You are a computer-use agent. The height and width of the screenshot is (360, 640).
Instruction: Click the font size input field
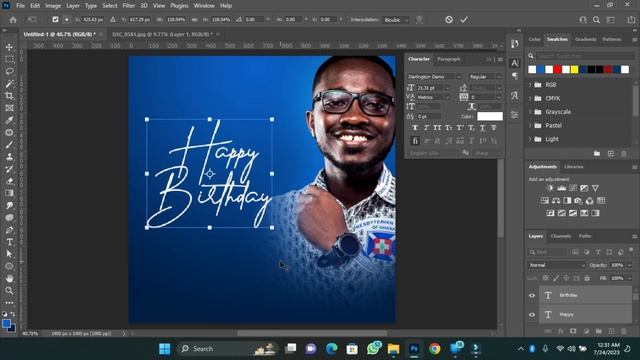click(x=431, y=88)
